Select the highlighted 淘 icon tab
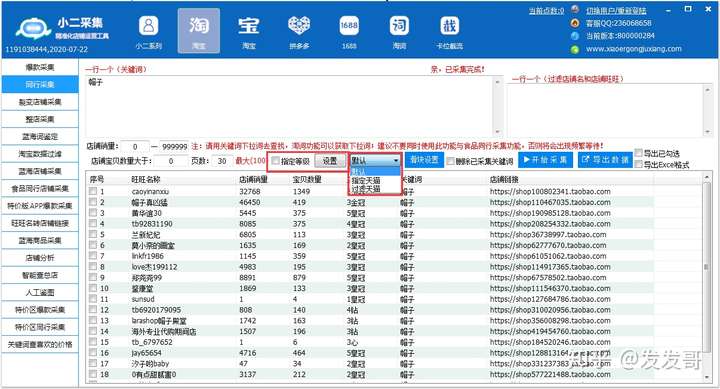 (198, 30)
